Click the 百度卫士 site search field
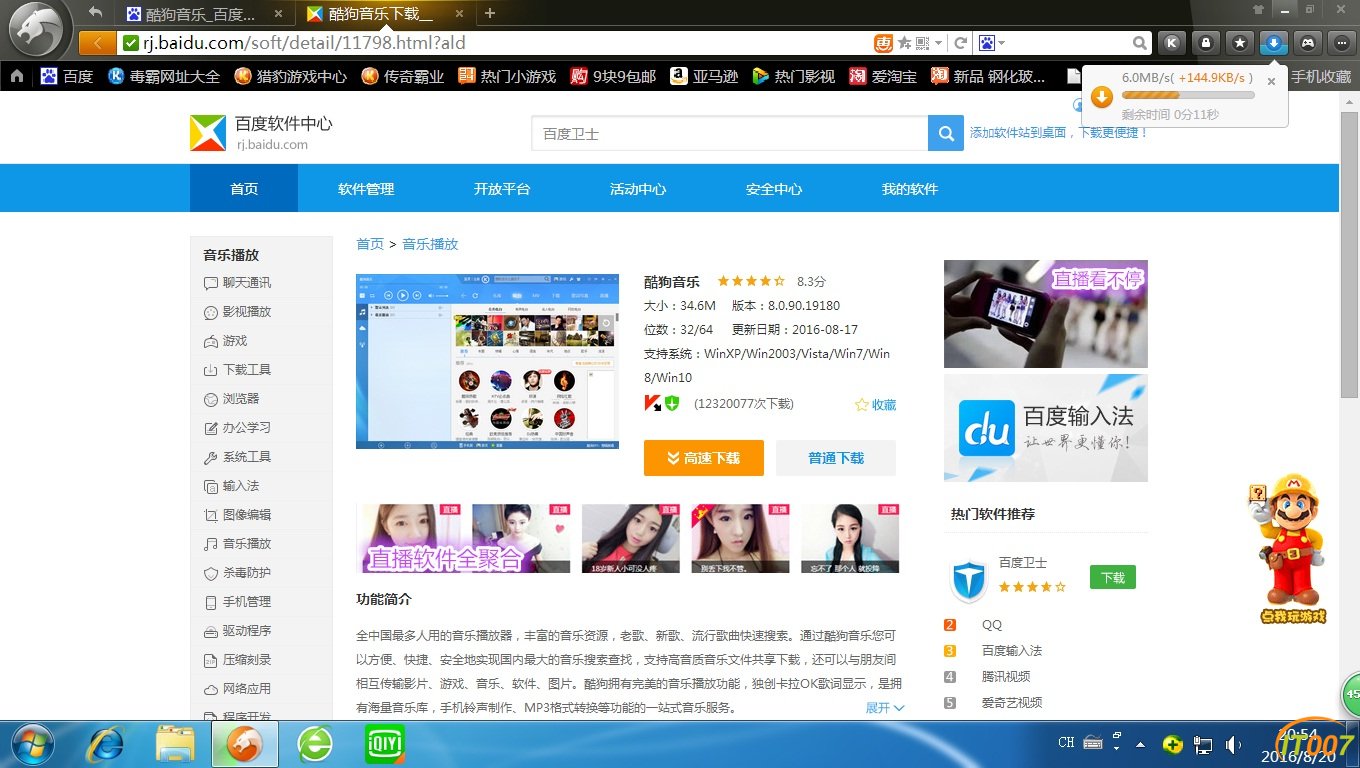1360x768 pixels. 730,133
